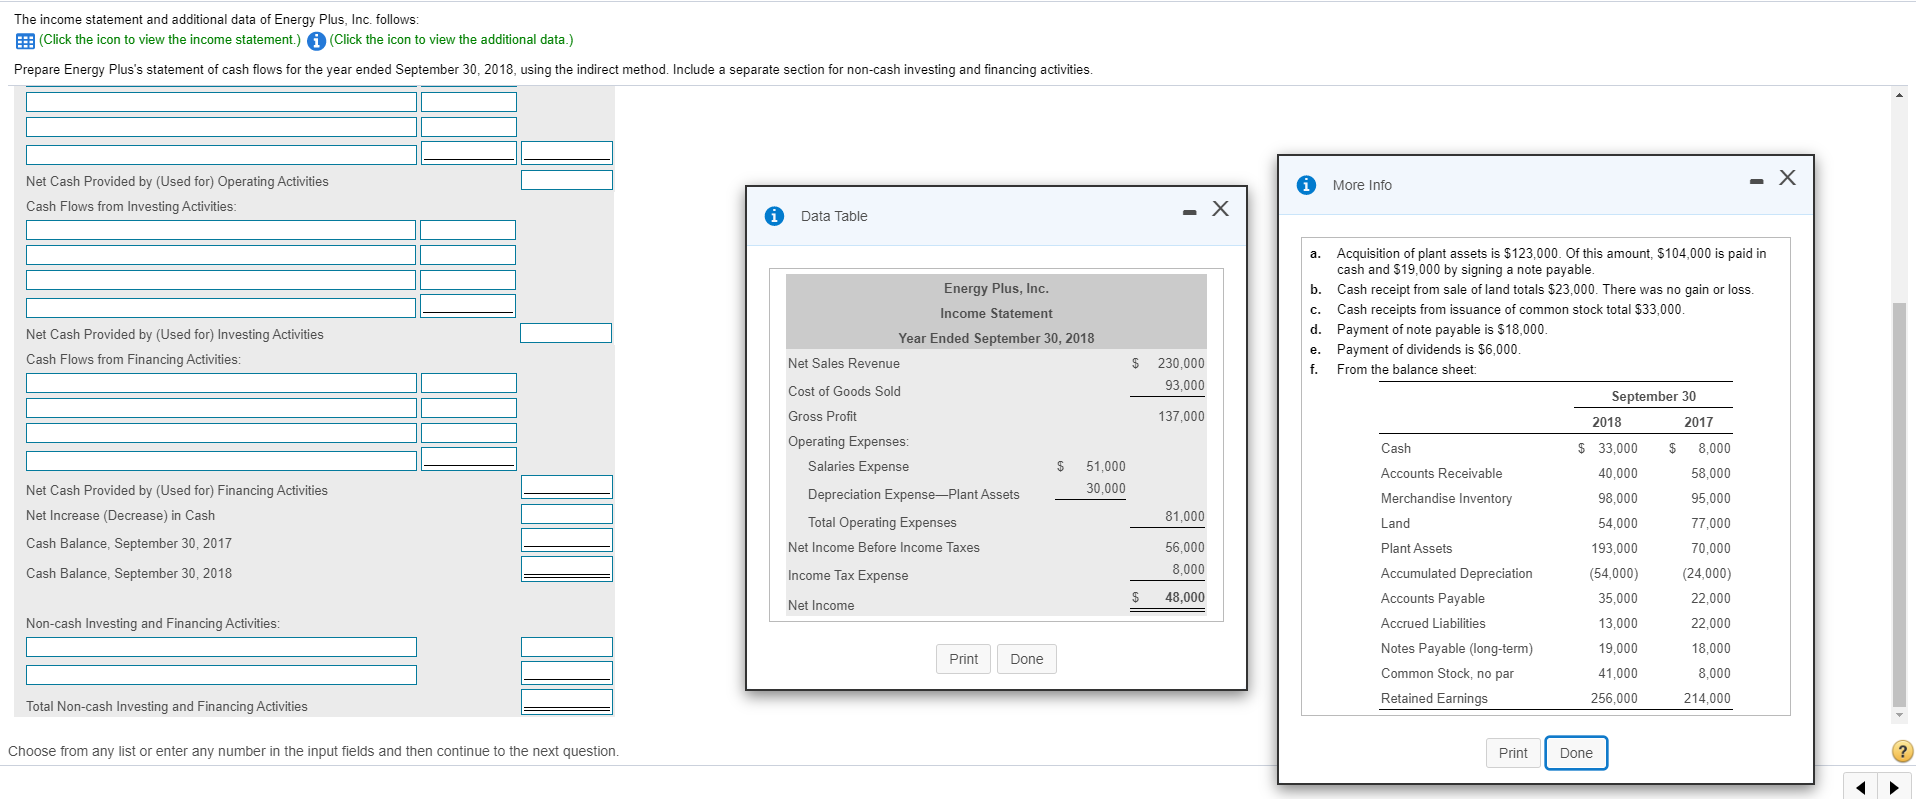Open the help question mark icon
Screen dimensions: 1916x799
point(1902,751)
